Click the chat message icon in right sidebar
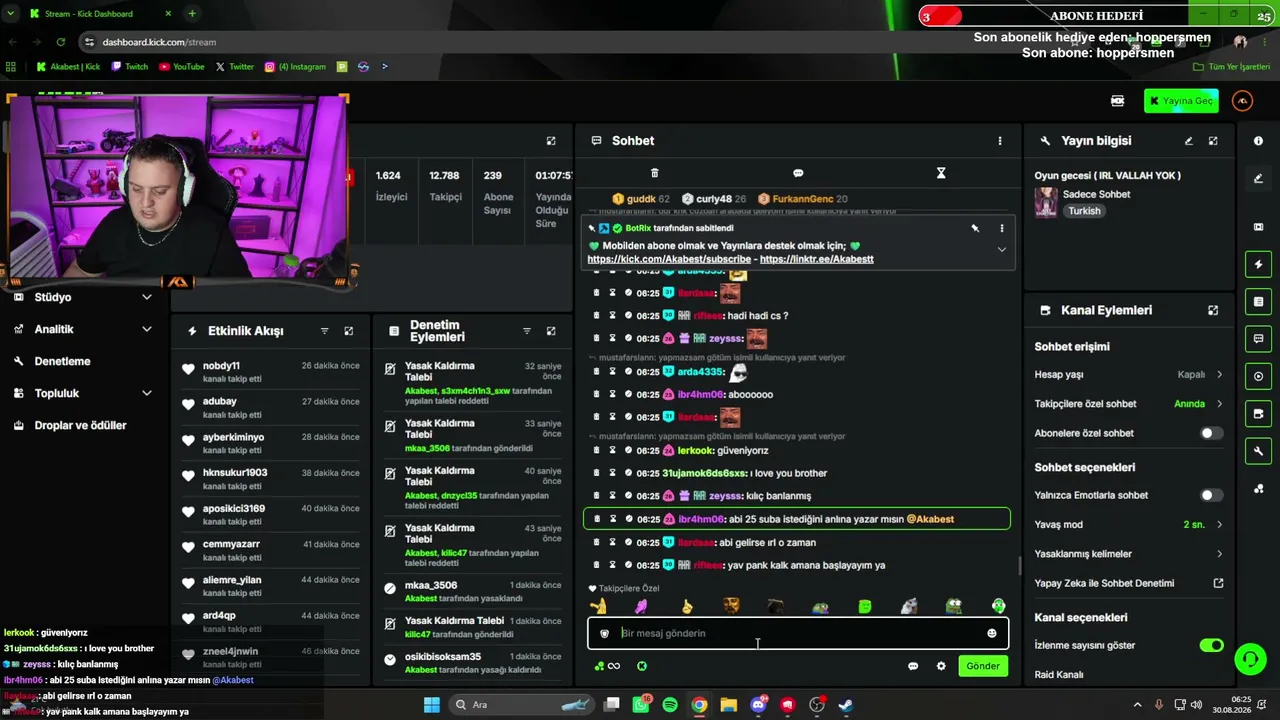 [x=1258, y=339]
